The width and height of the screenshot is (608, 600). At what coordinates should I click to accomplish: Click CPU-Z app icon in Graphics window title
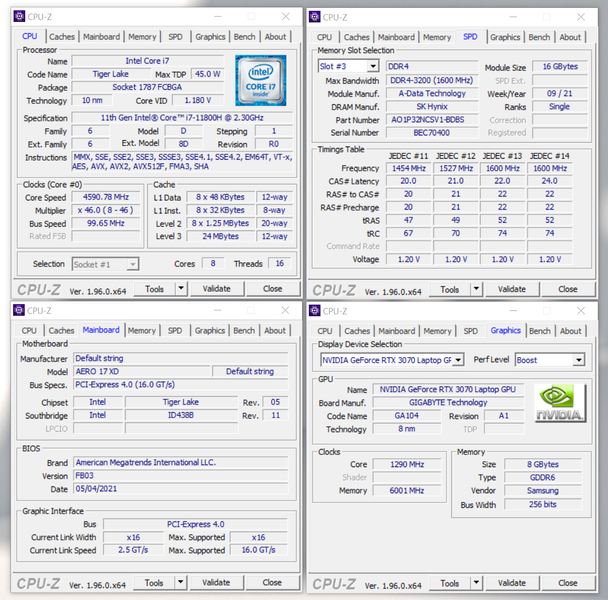pyautogui.click(x=314, y=311)
